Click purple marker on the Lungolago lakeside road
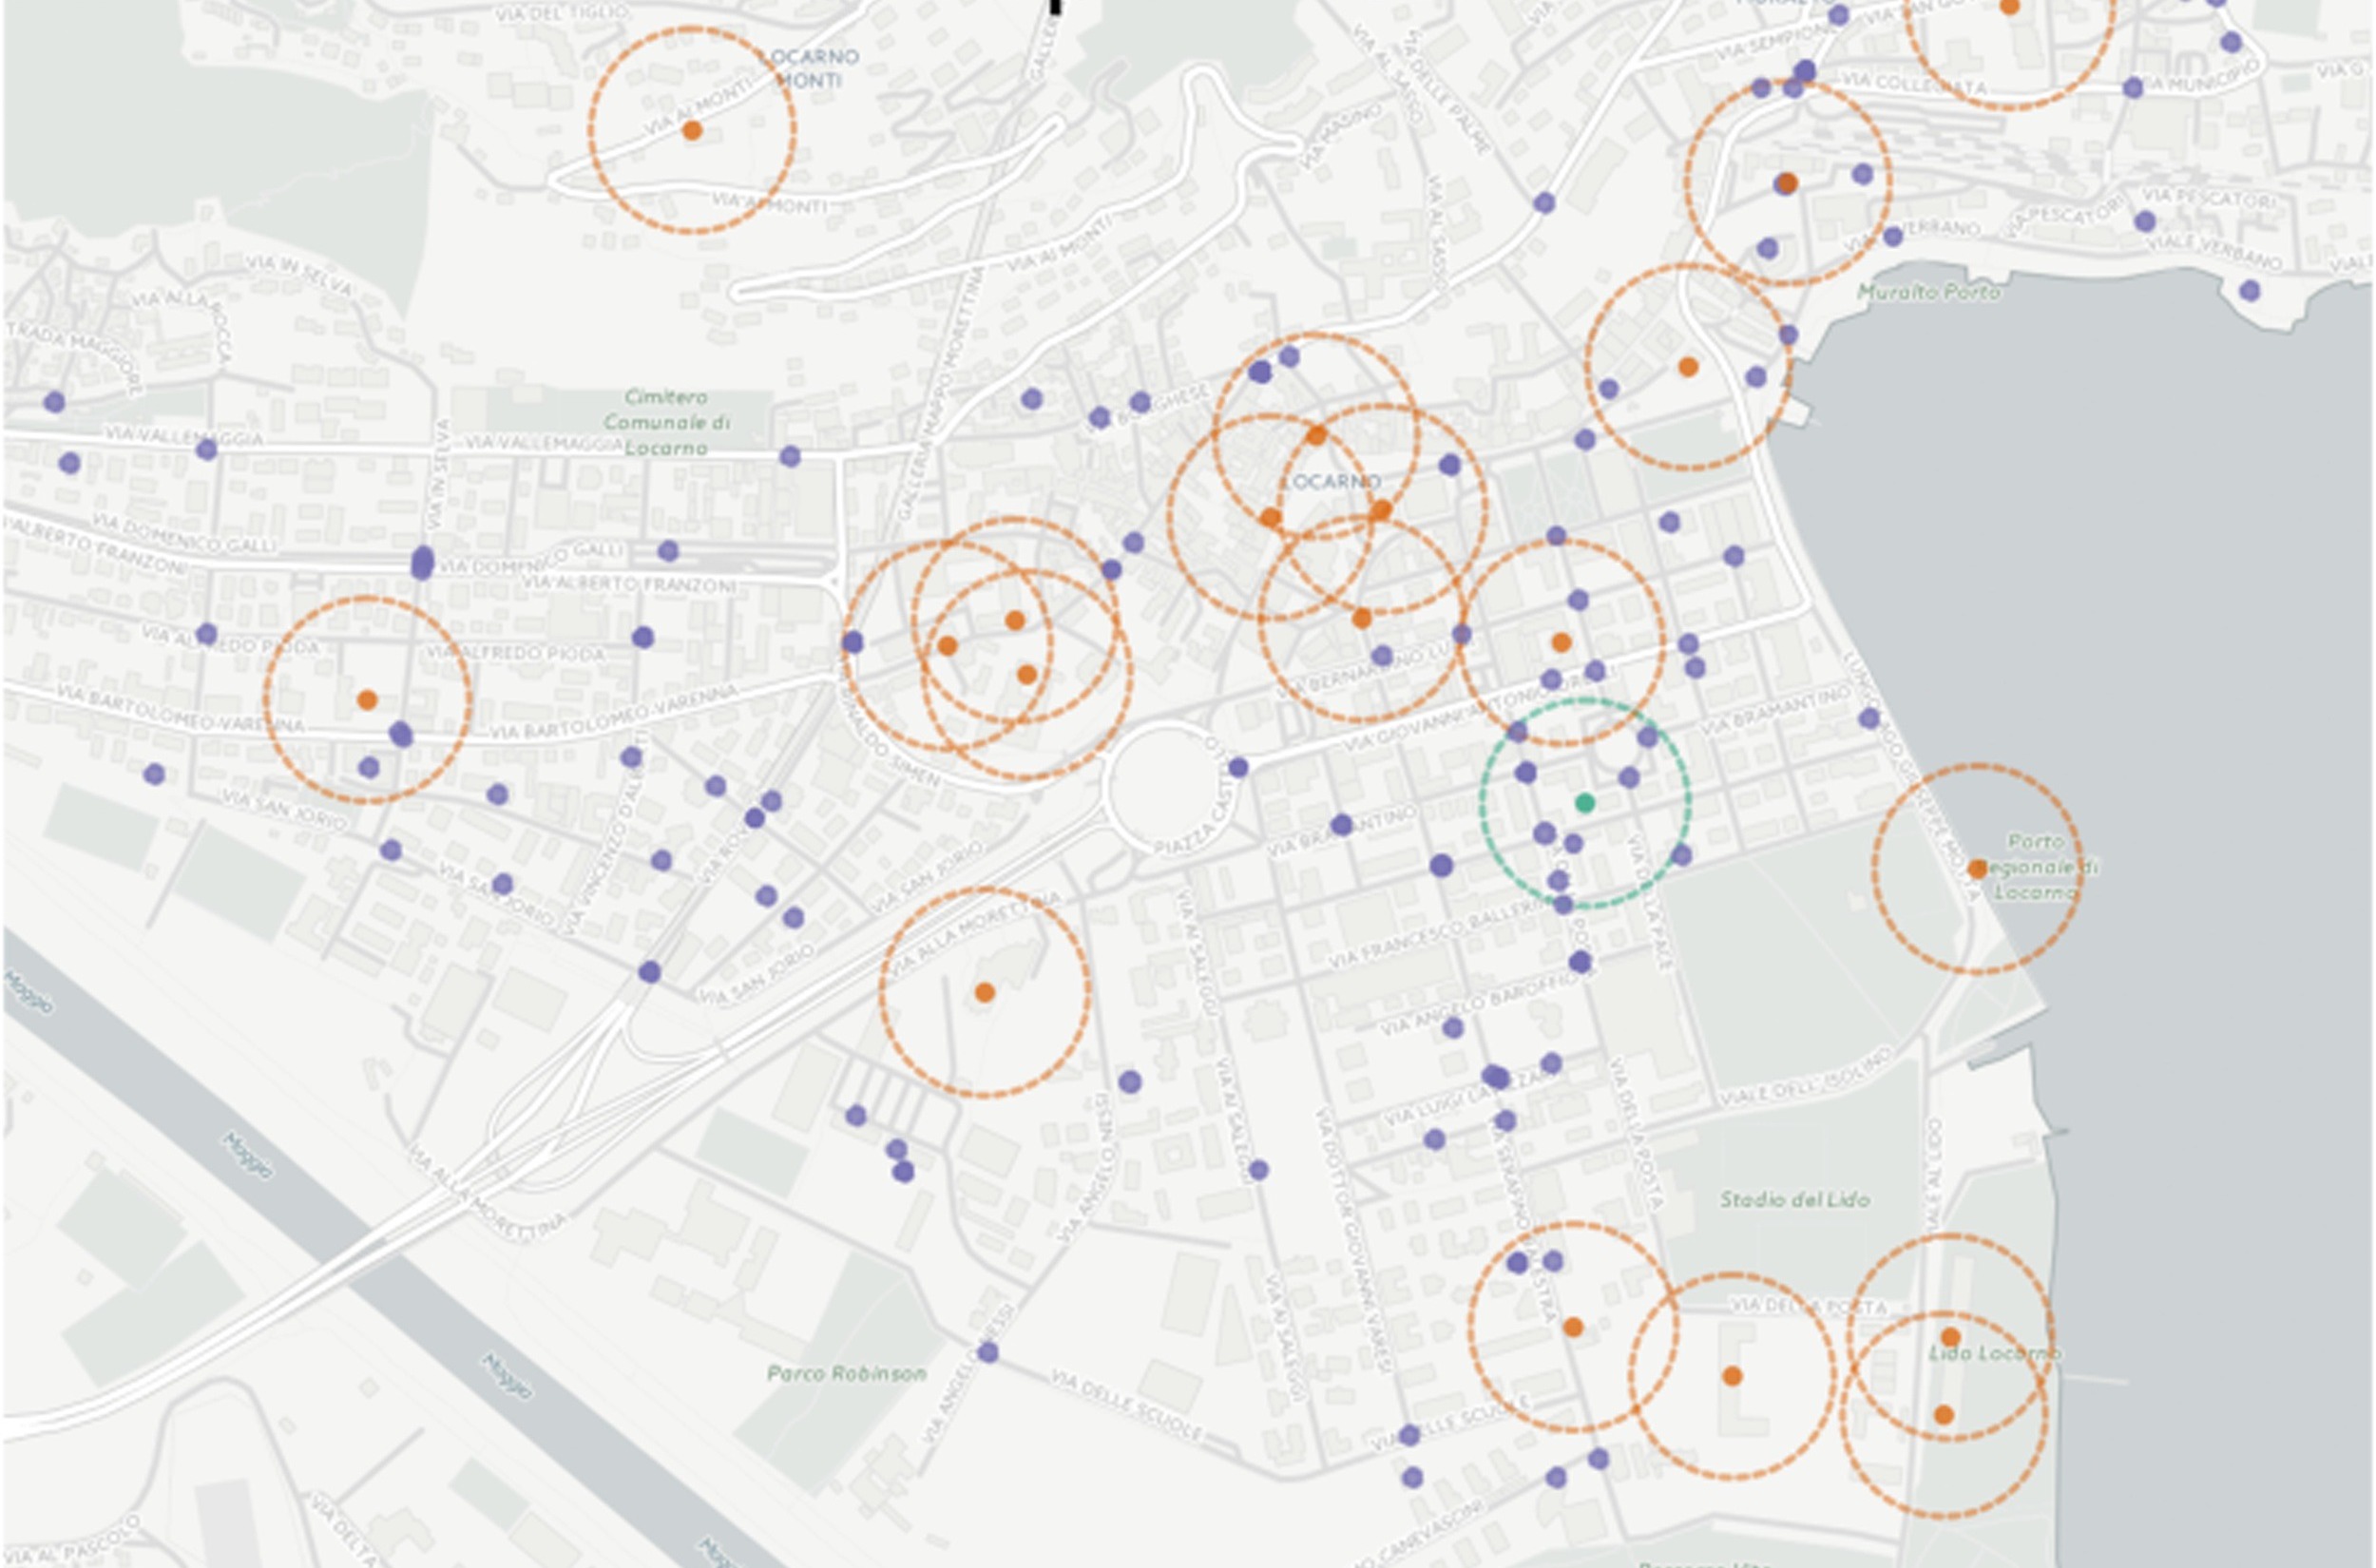The height and width of the screenshot is (1568, 2376). click(x=1869, y=718)
